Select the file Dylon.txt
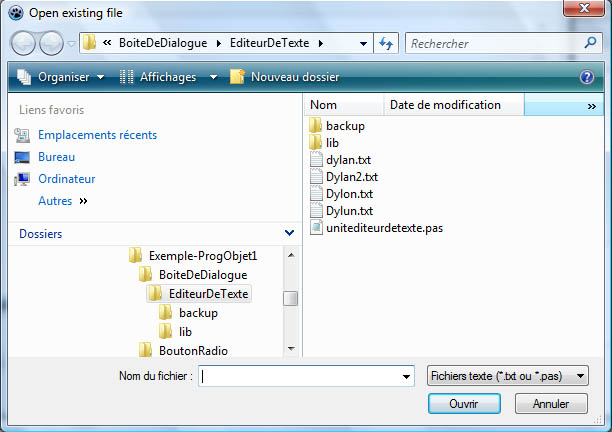Screen dimensions: 612x432 coord(342,194)
